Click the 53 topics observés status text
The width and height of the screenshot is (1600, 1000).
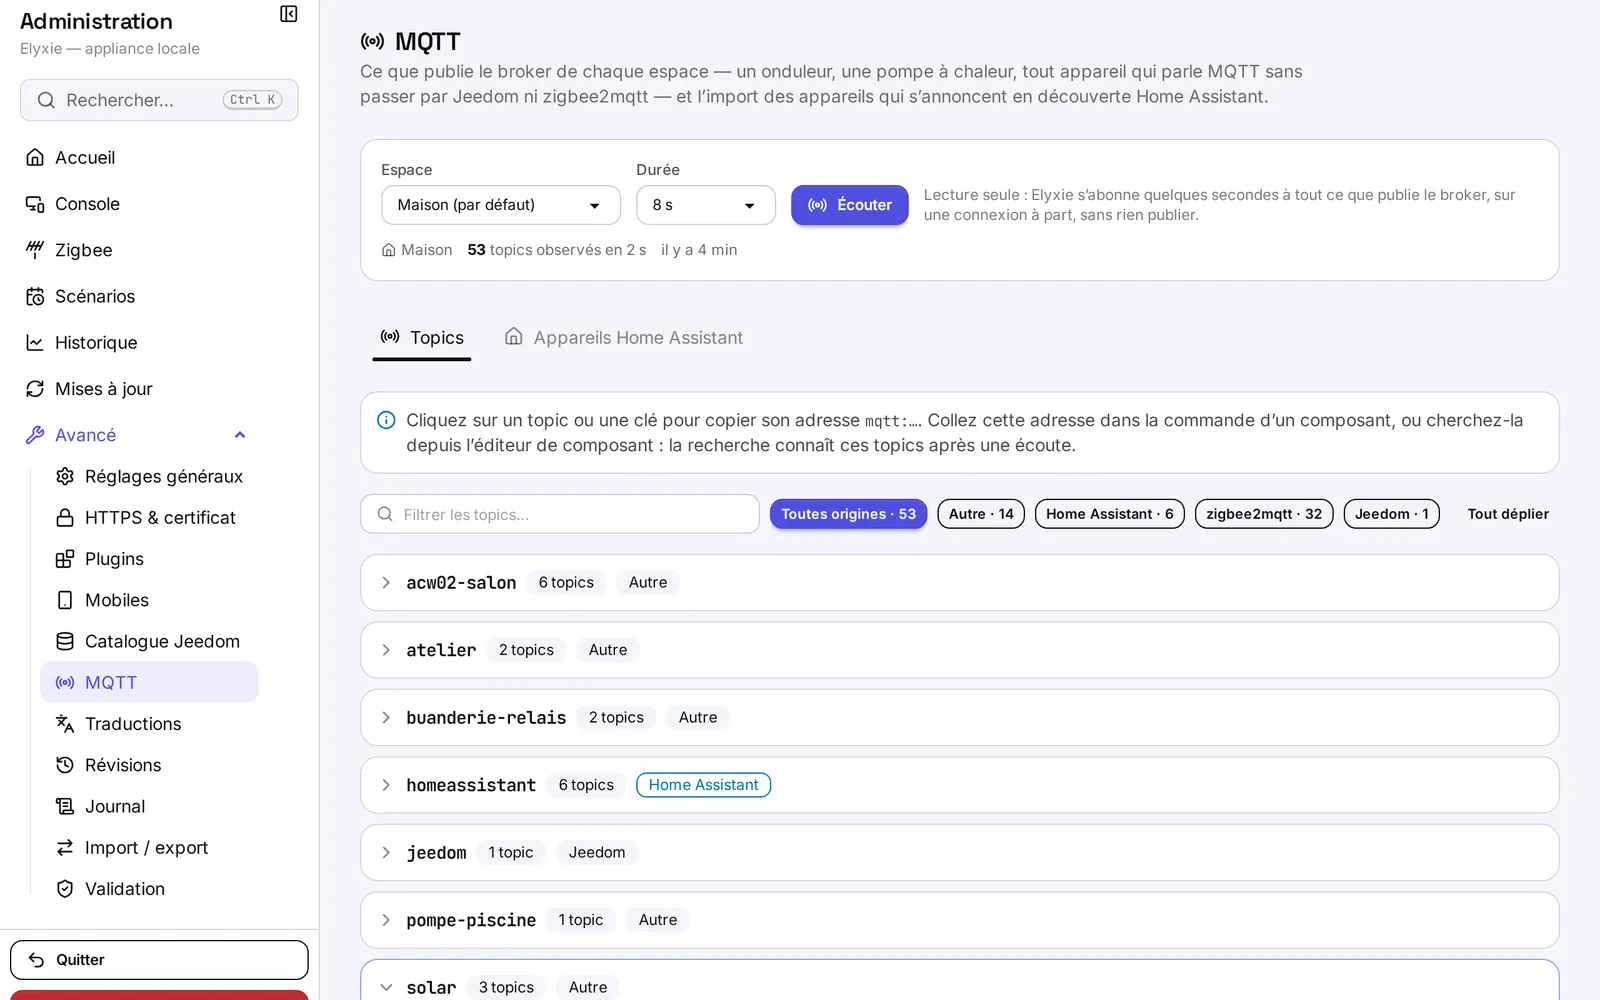coord(557,250)
